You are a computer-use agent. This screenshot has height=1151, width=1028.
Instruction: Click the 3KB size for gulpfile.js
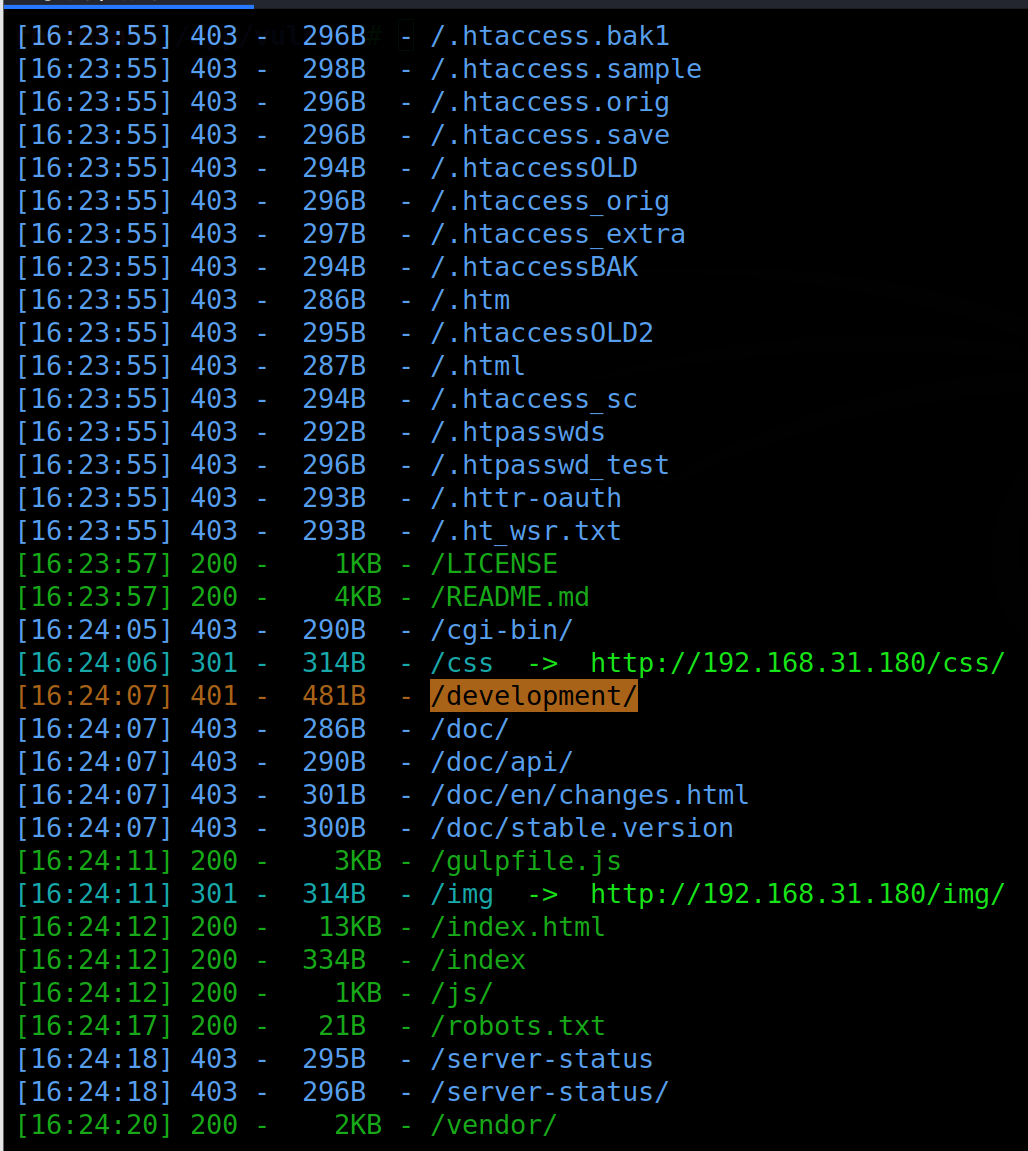pyautogui.click(x=358, y=862)
